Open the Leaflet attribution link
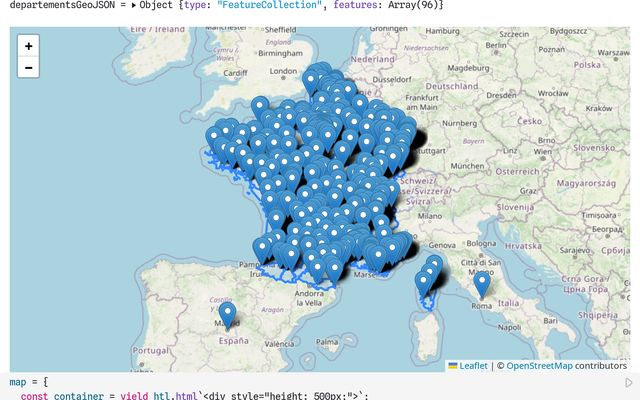 pos(473,366)
